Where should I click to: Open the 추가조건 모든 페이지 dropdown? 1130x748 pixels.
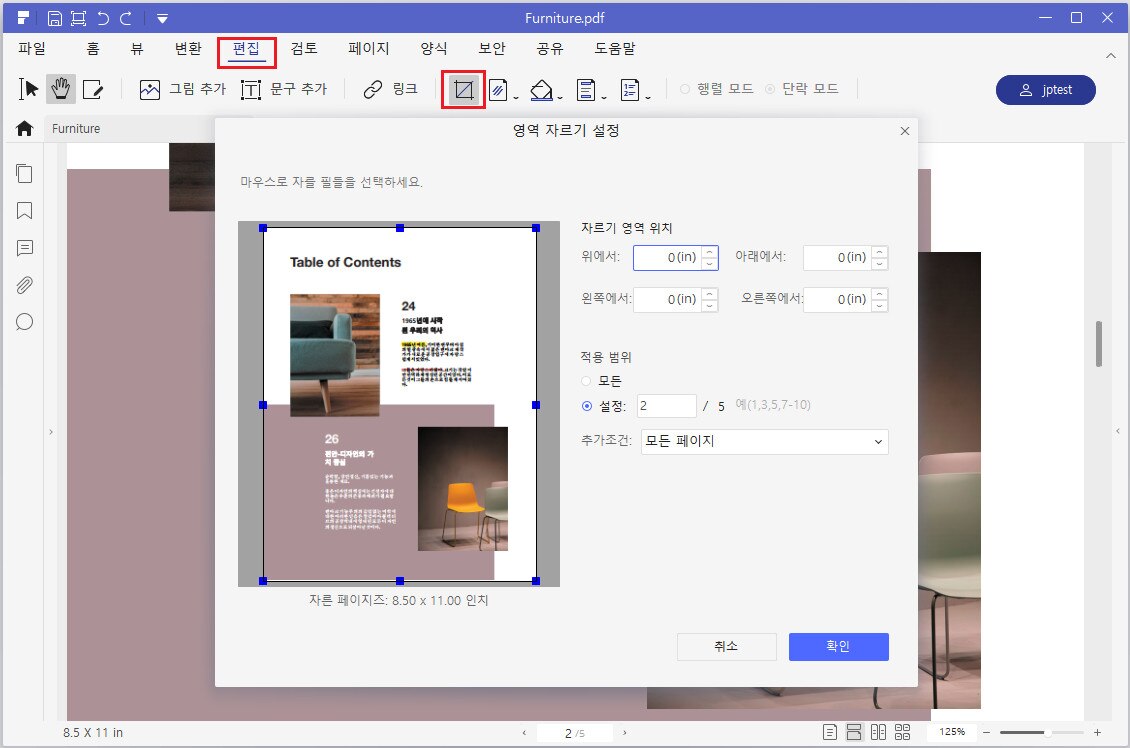765,441
